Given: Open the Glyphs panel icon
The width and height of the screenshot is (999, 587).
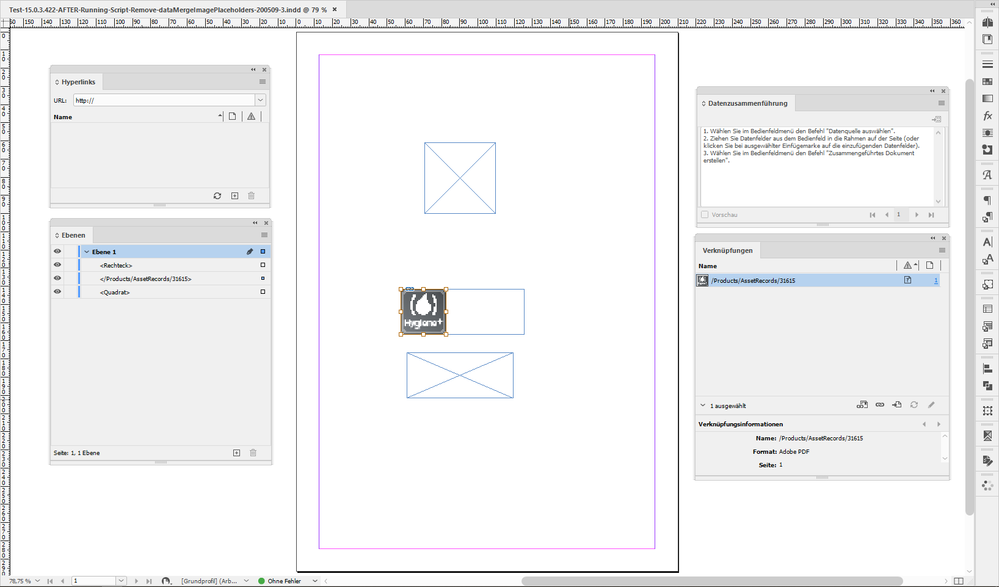Looking at the screenshot, I should [x=988, y=174].
